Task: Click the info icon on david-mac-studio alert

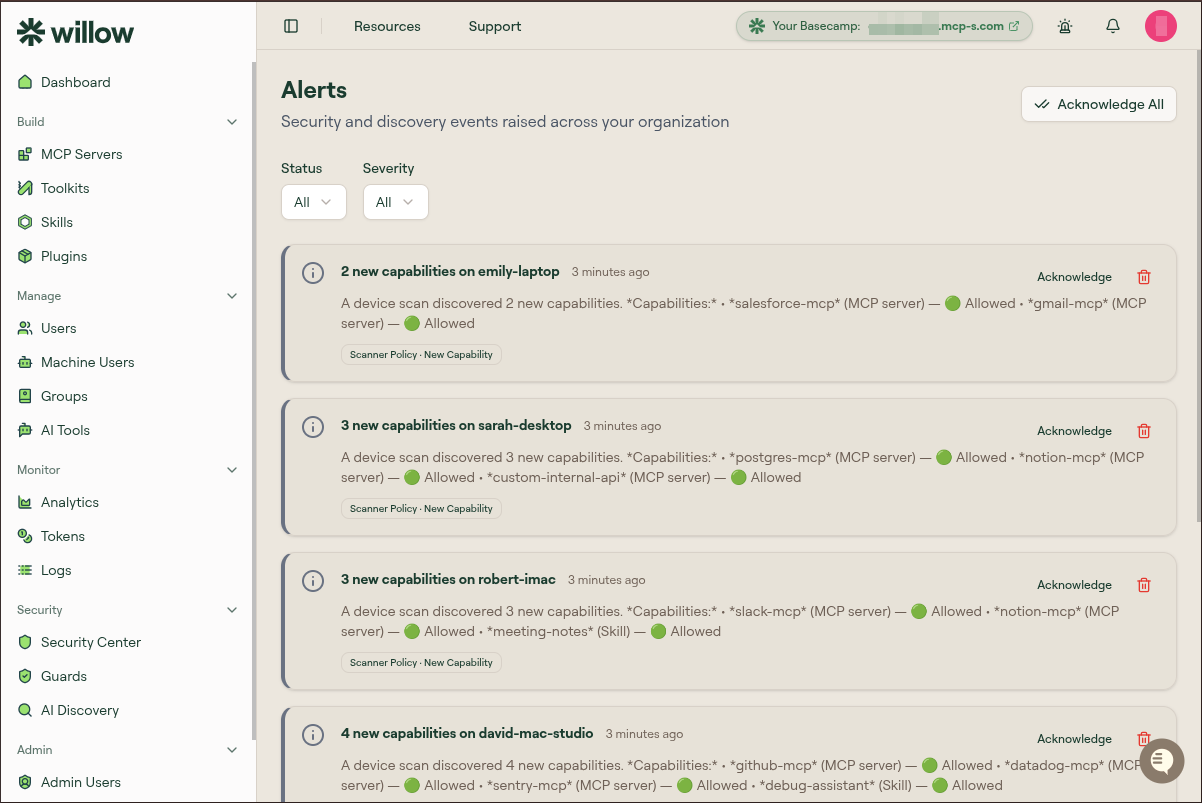Action: [x=313, y=735]
